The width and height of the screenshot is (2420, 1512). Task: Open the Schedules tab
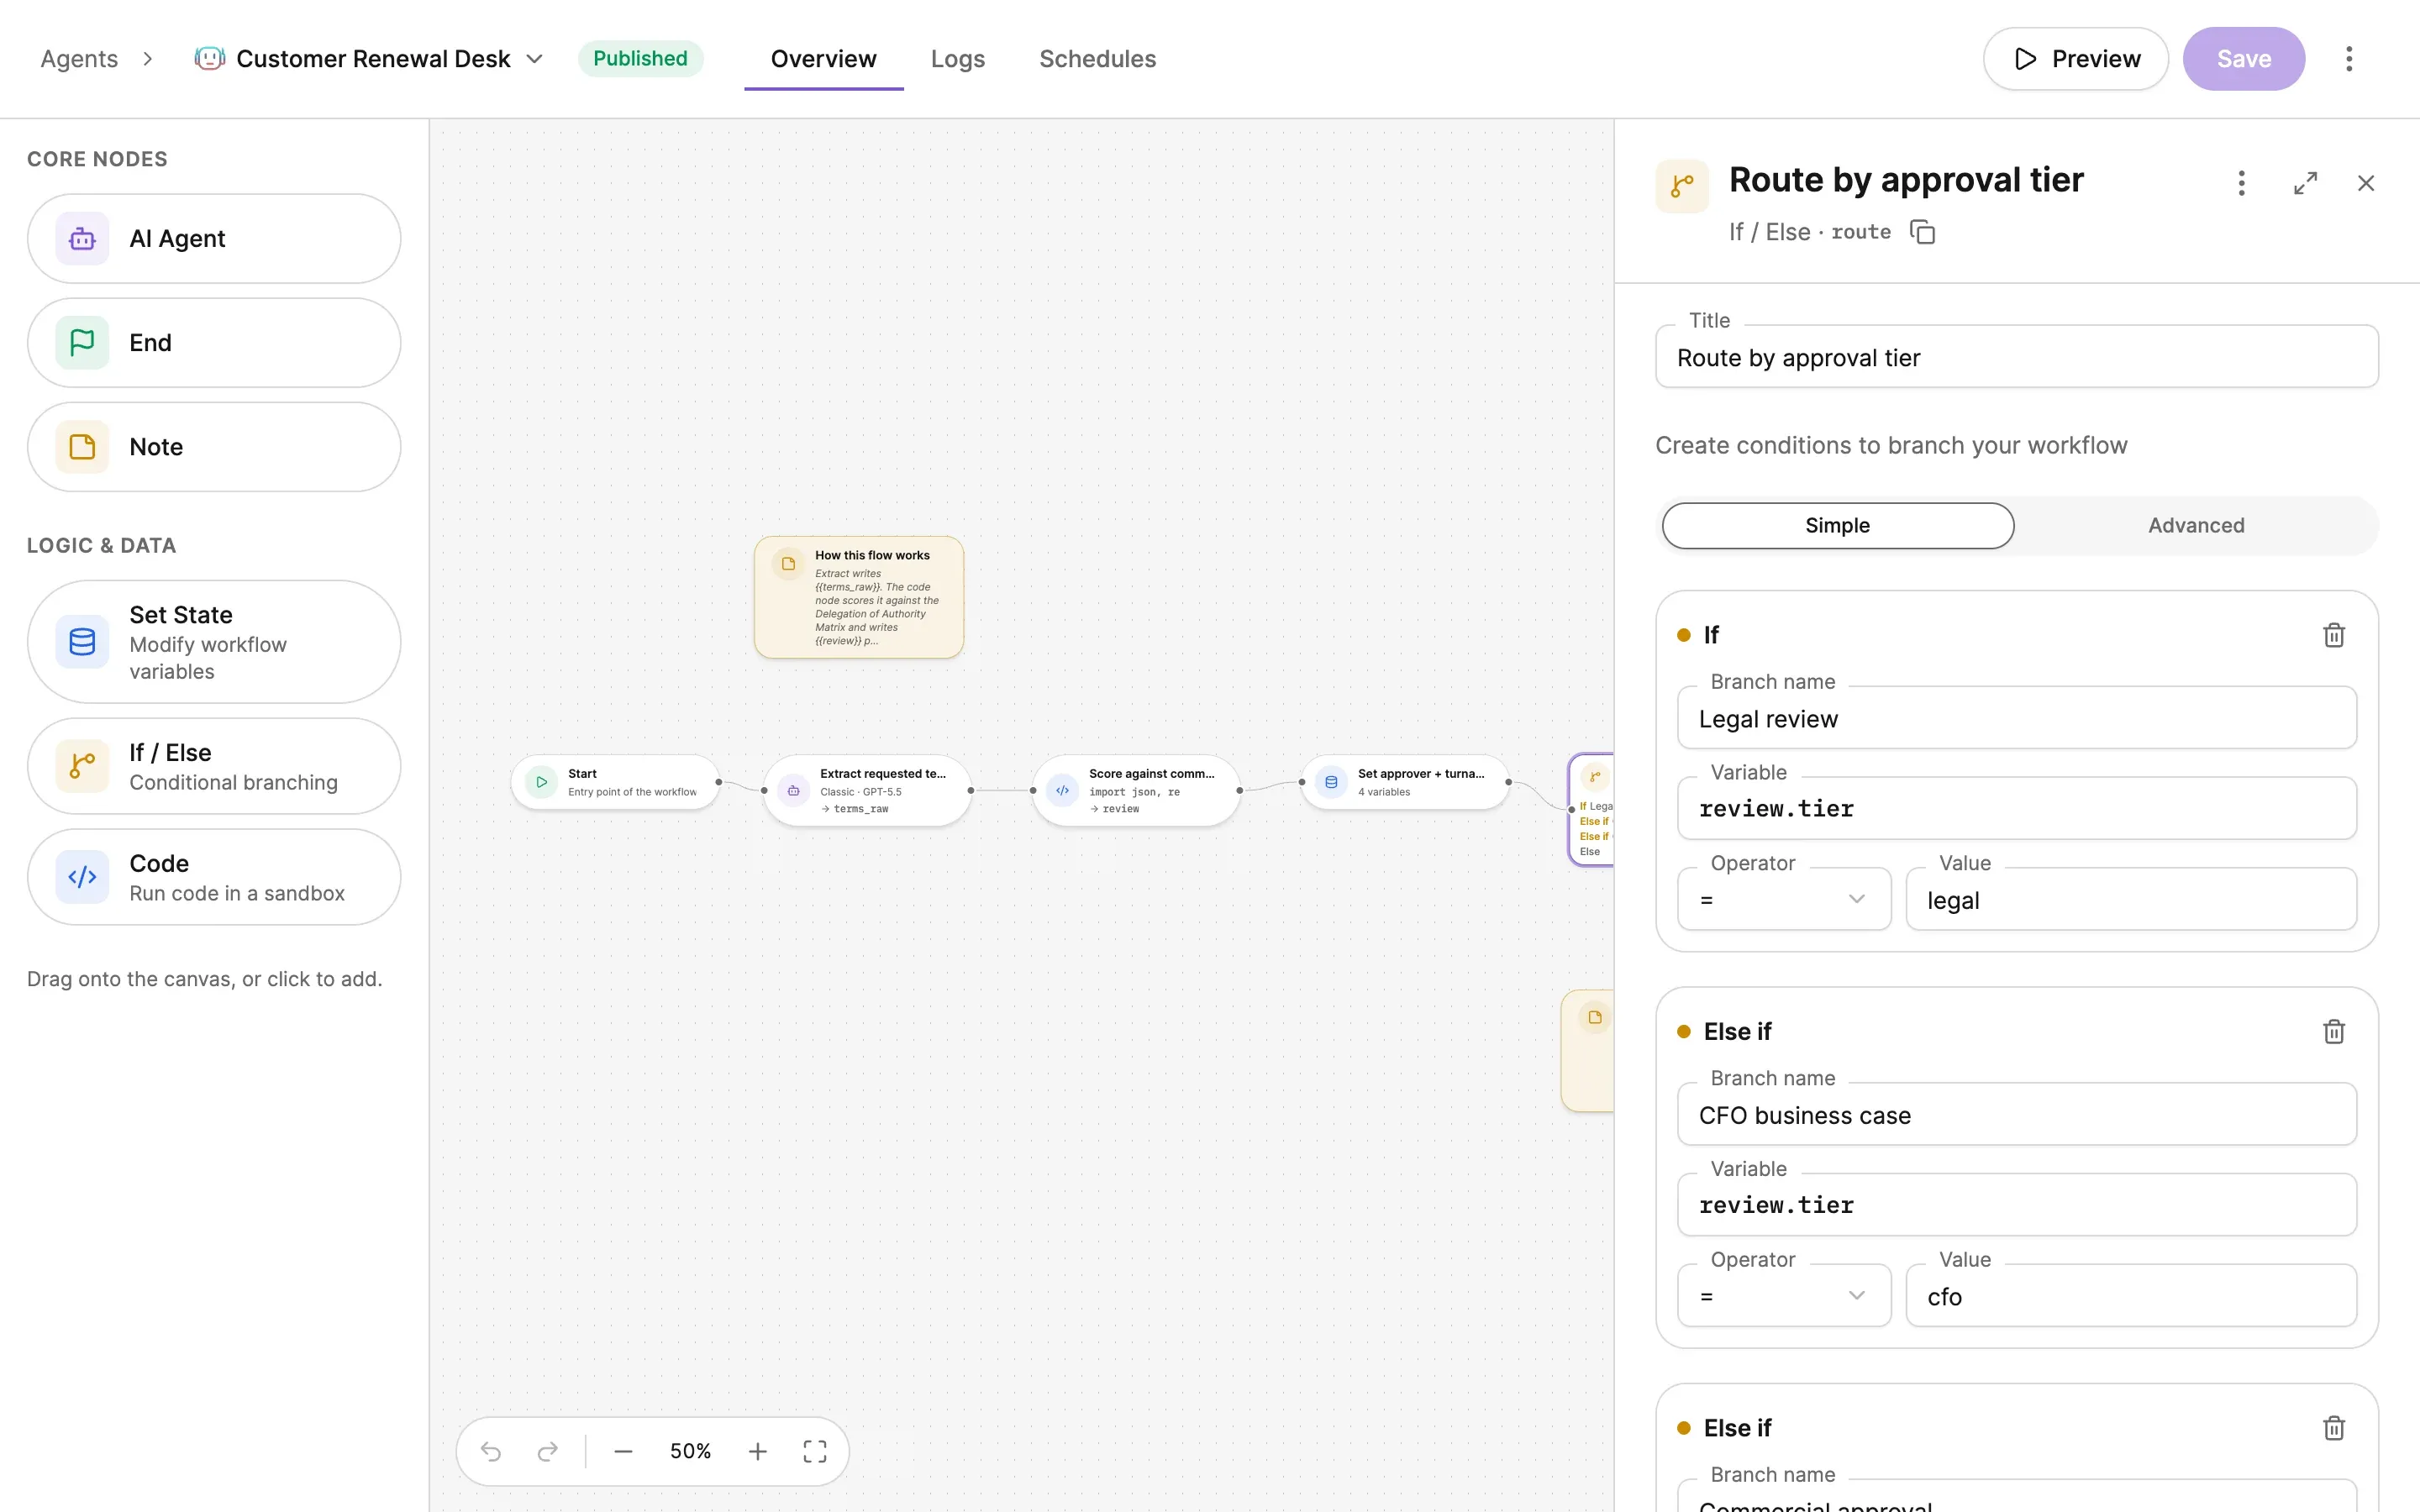point(1097,59)
